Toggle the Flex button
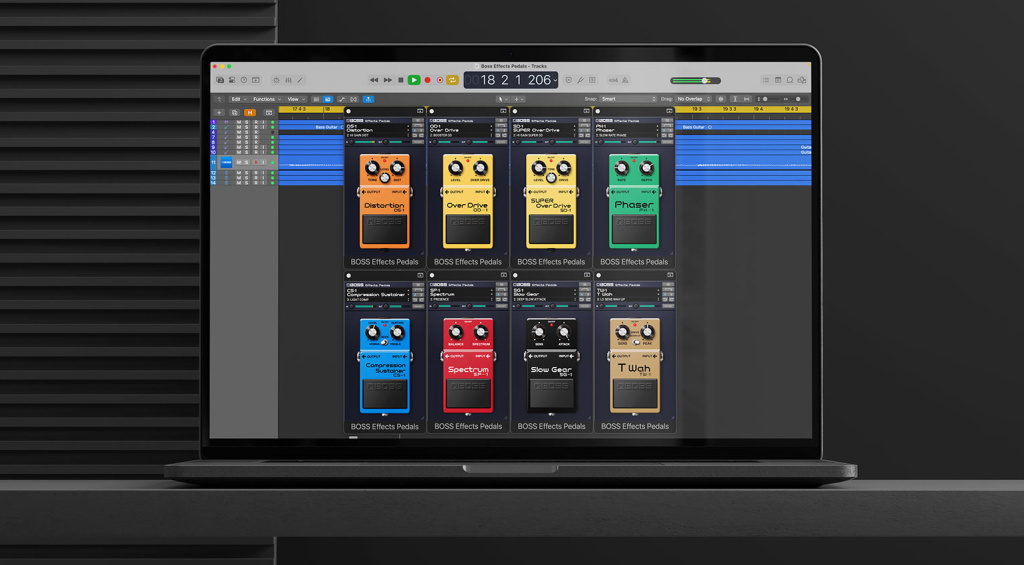The image size is (1024, 565). [354, 99]
